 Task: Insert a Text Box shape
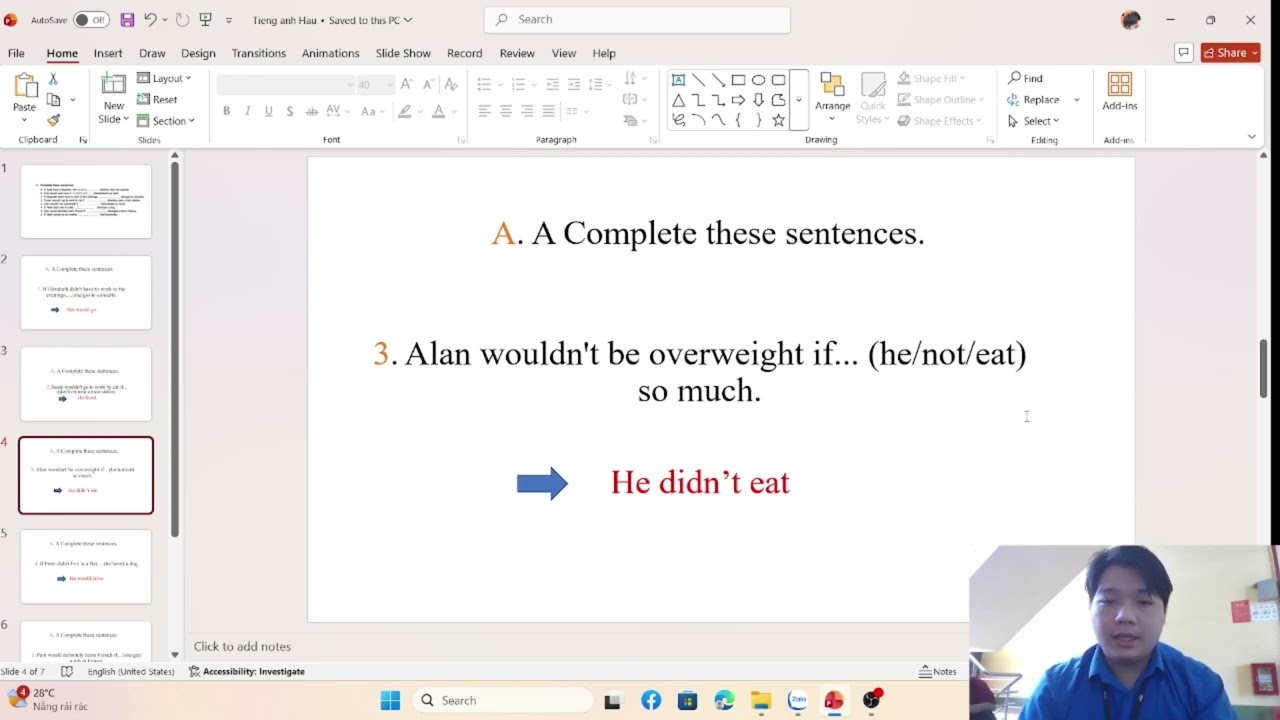(x=678, y=80)
